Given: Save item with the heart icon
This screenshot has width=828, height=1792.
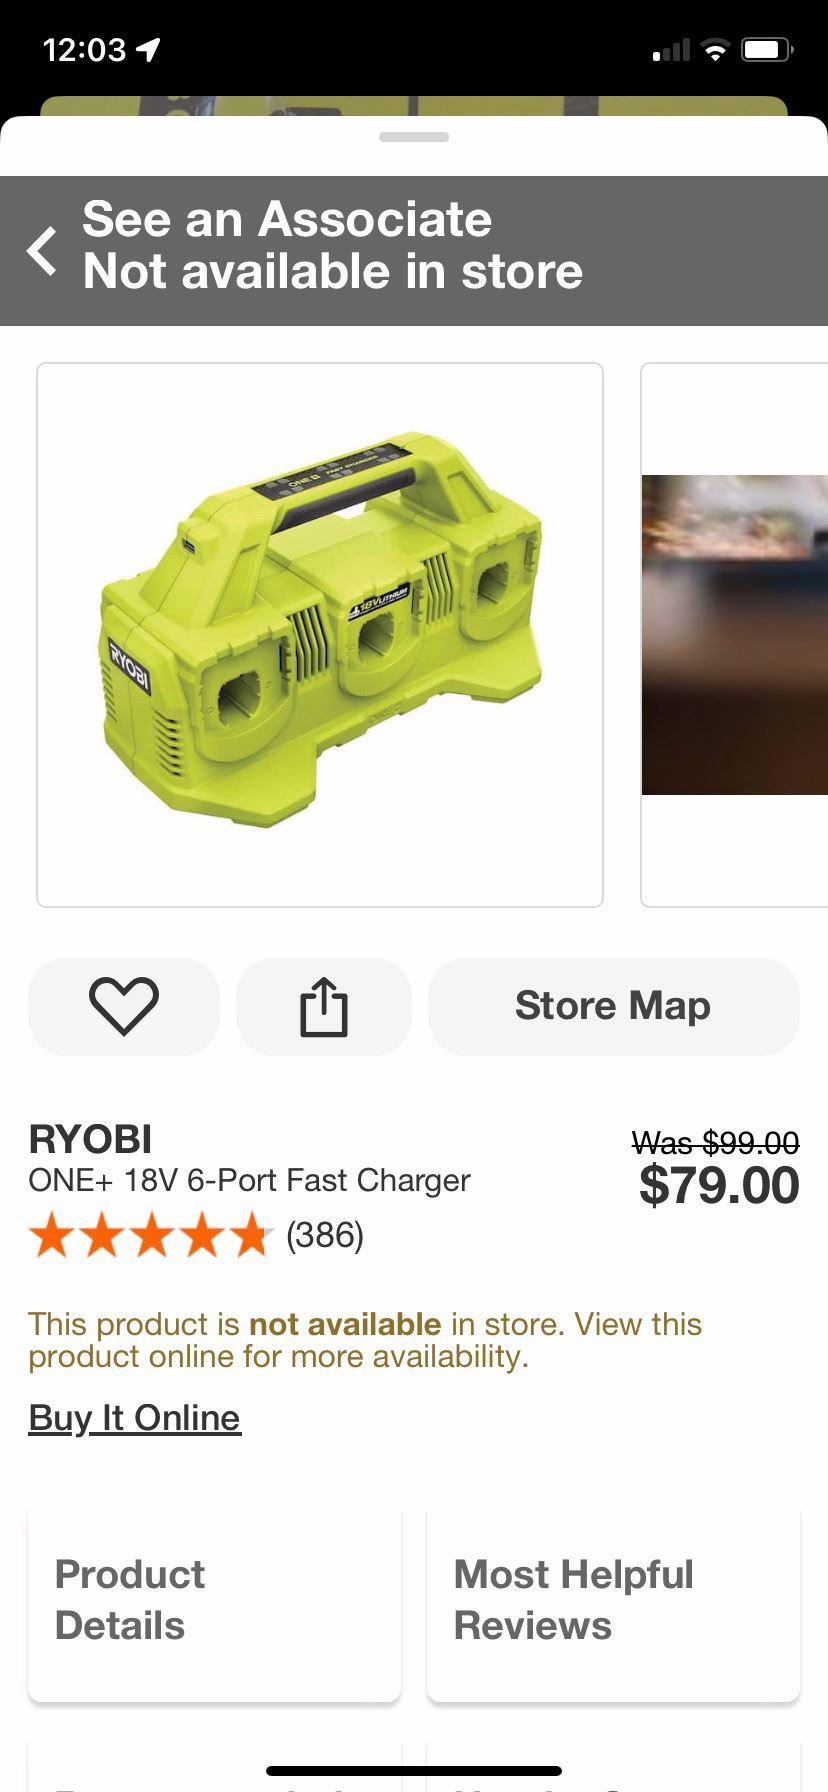Looking at the screenshot, I should click(x=124, y=1006).
